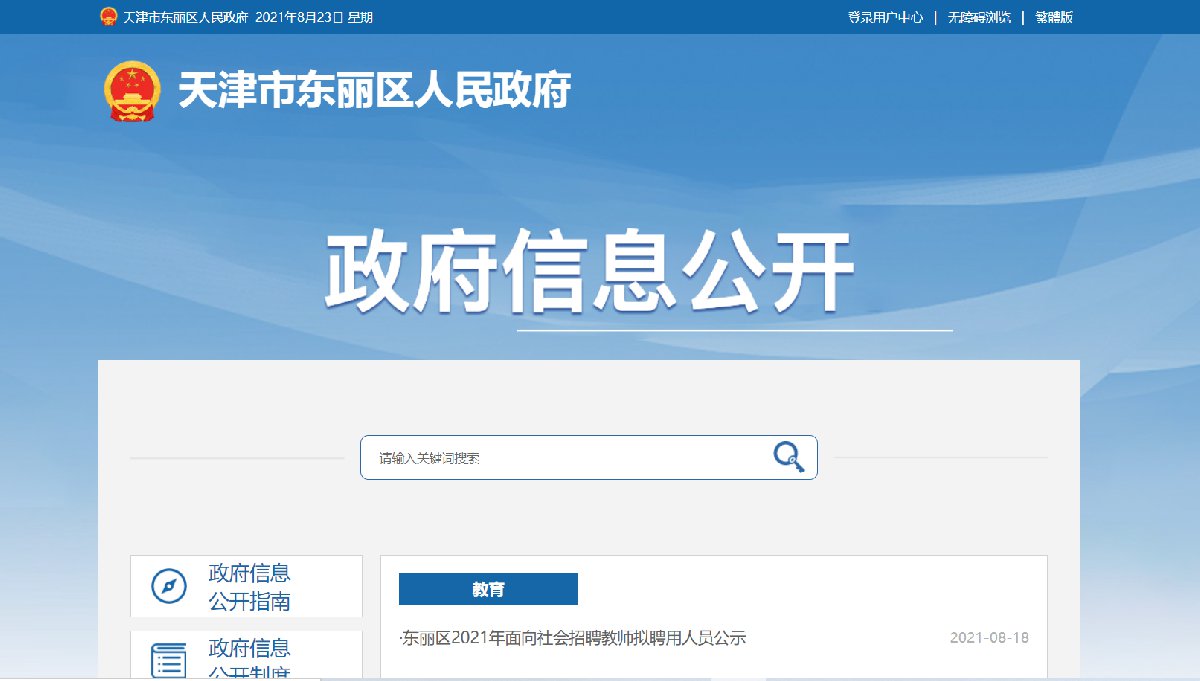This screenshot has width=1200, height=681.
Task: Open 东丽区2021年面向社会招聘教师拟聘用人员公示 article
Action: [573, 638]
